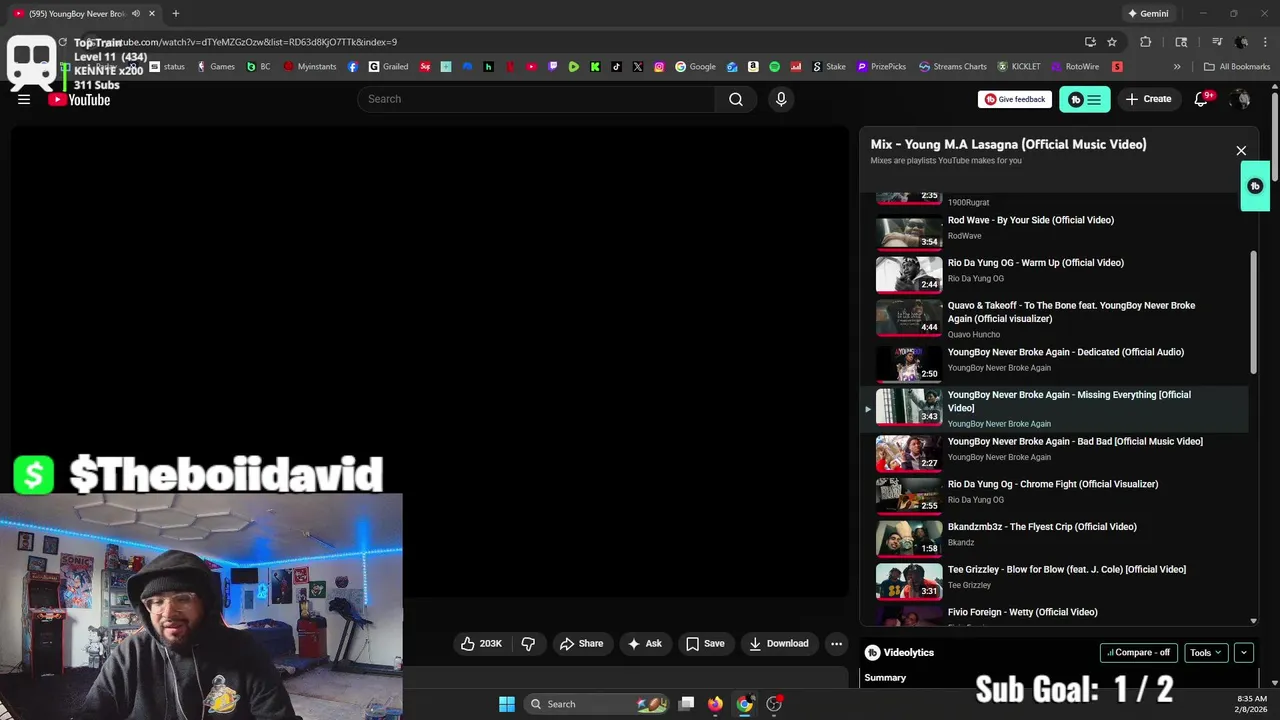
Task: Collapse Videolytics with the chevron button
Action: pos(1244,652)
